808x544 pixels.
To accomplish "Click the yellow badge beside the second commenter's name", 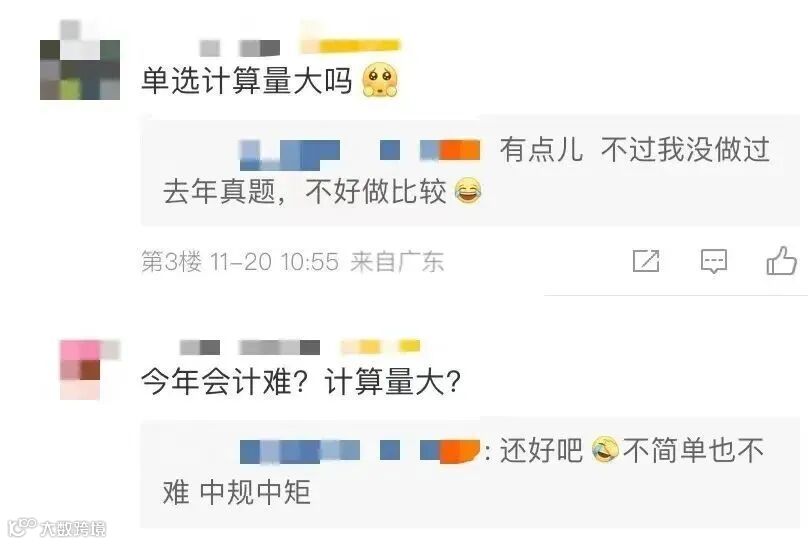I will 380,346.
